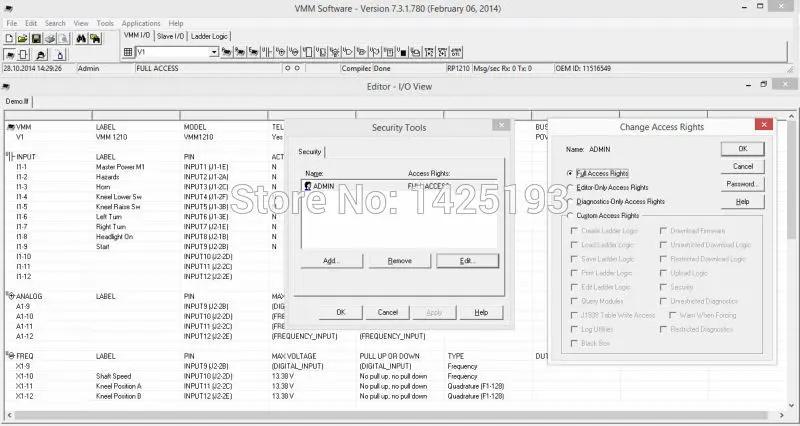Image resolution: width=800 pixels, height=426 pixels.
Task: Tick the Black Box checkbox
Action: [574, 343]
